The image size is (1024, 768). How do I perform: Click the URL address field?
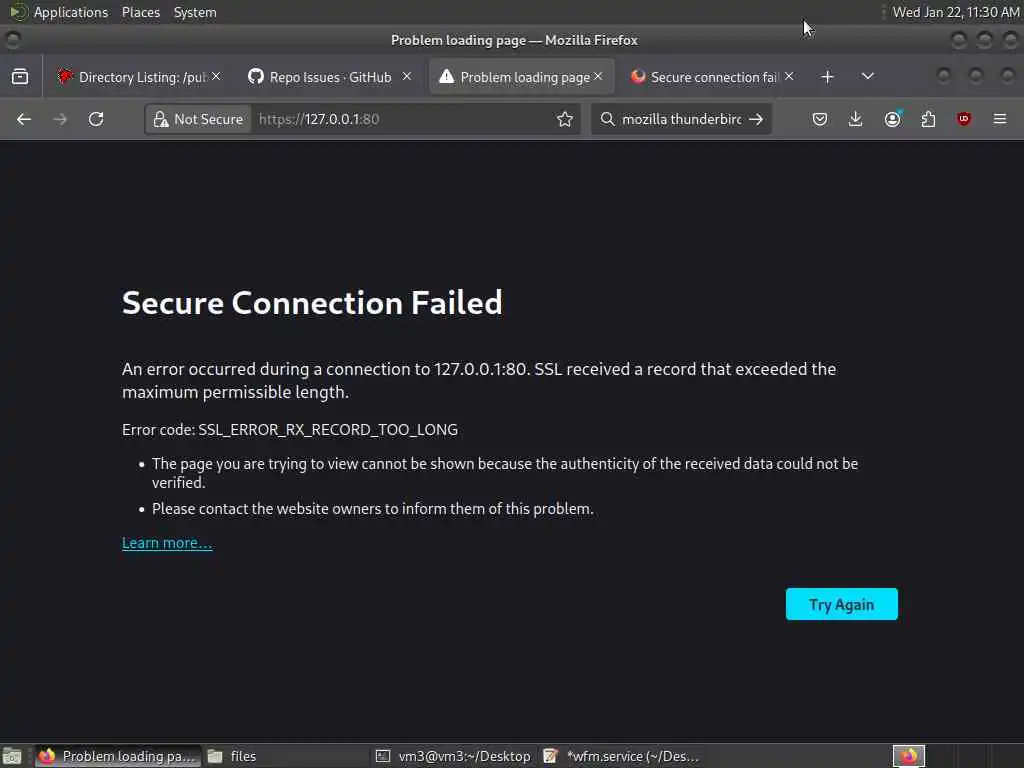[x=400, y=119]
